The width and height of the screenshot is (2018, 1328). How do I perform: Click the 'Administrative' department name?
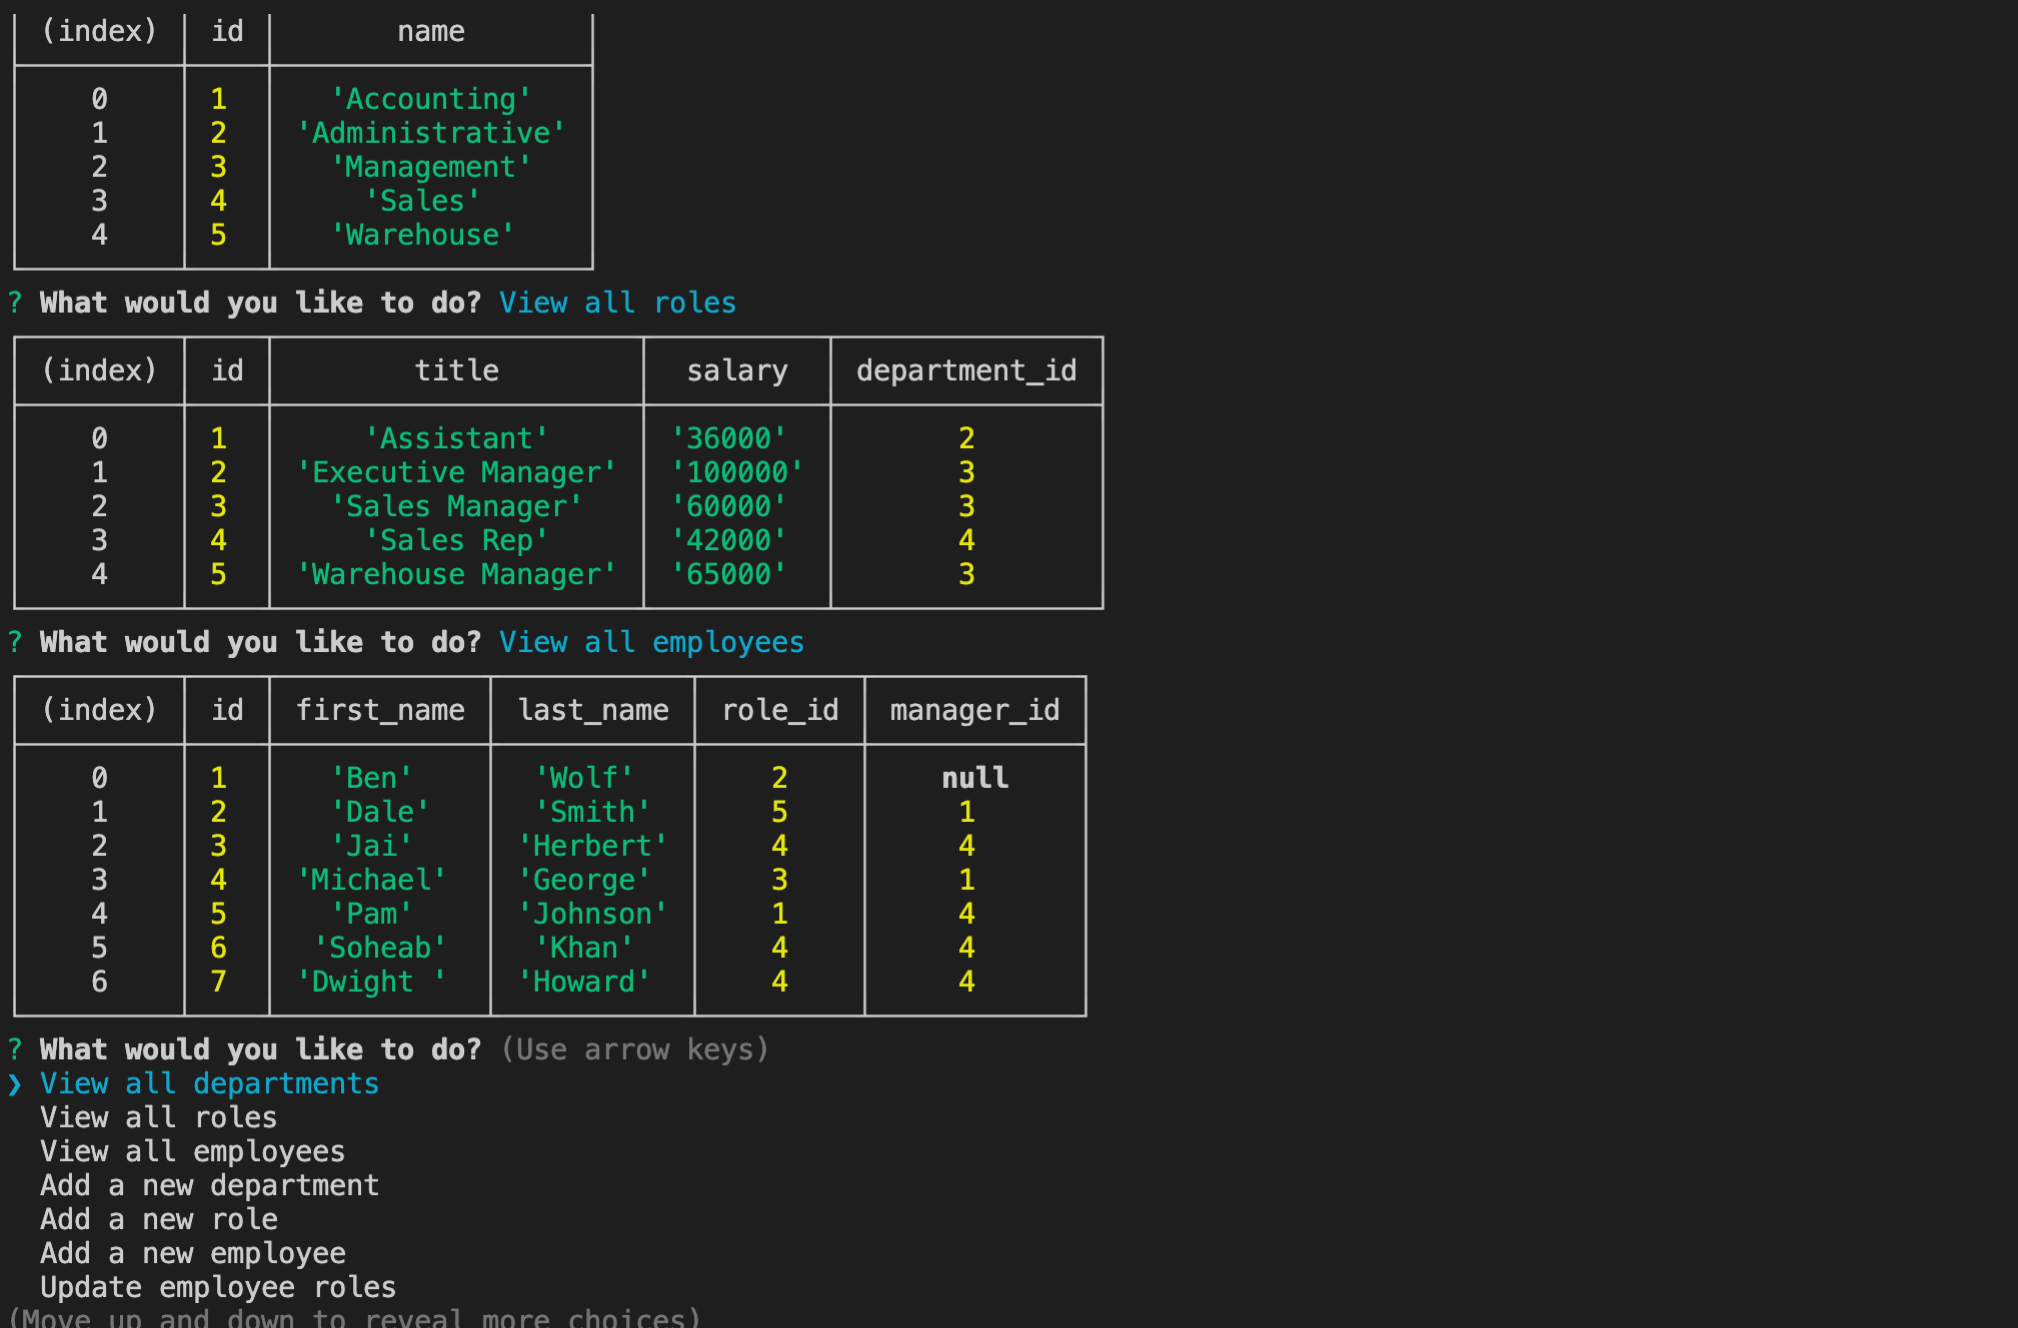click(x=431, y=133)
